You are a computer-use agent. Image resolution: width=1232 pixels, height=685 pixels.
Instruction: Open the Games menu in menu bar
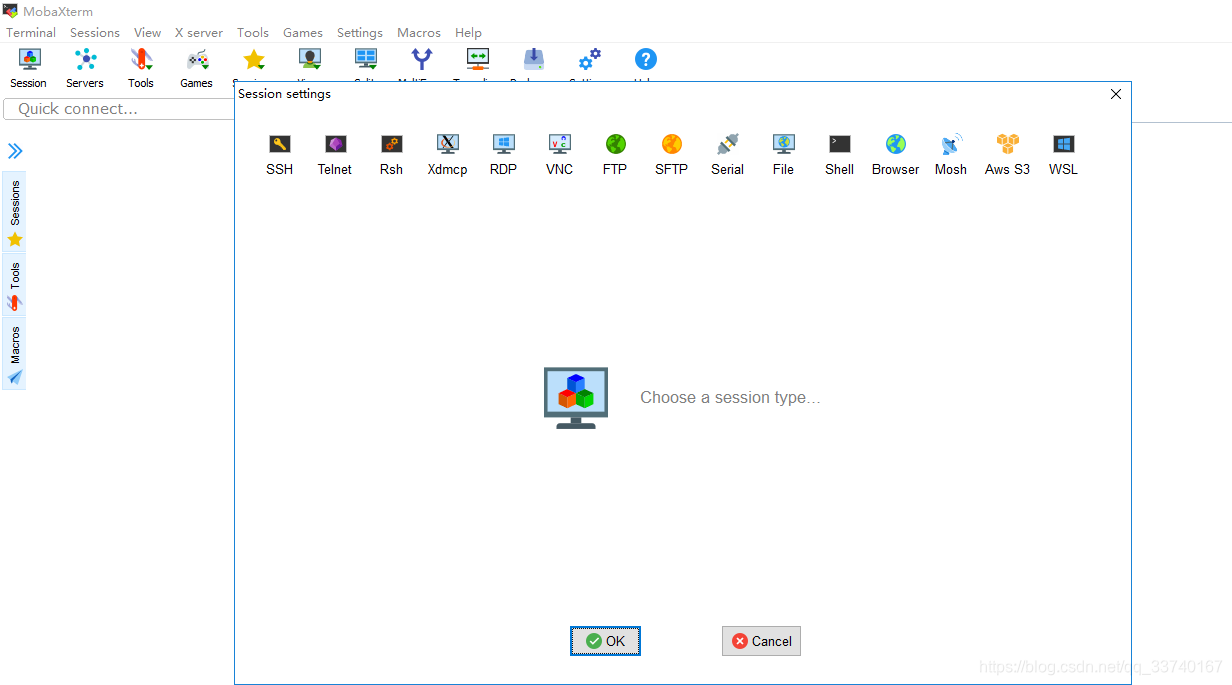tap(303, 32)
